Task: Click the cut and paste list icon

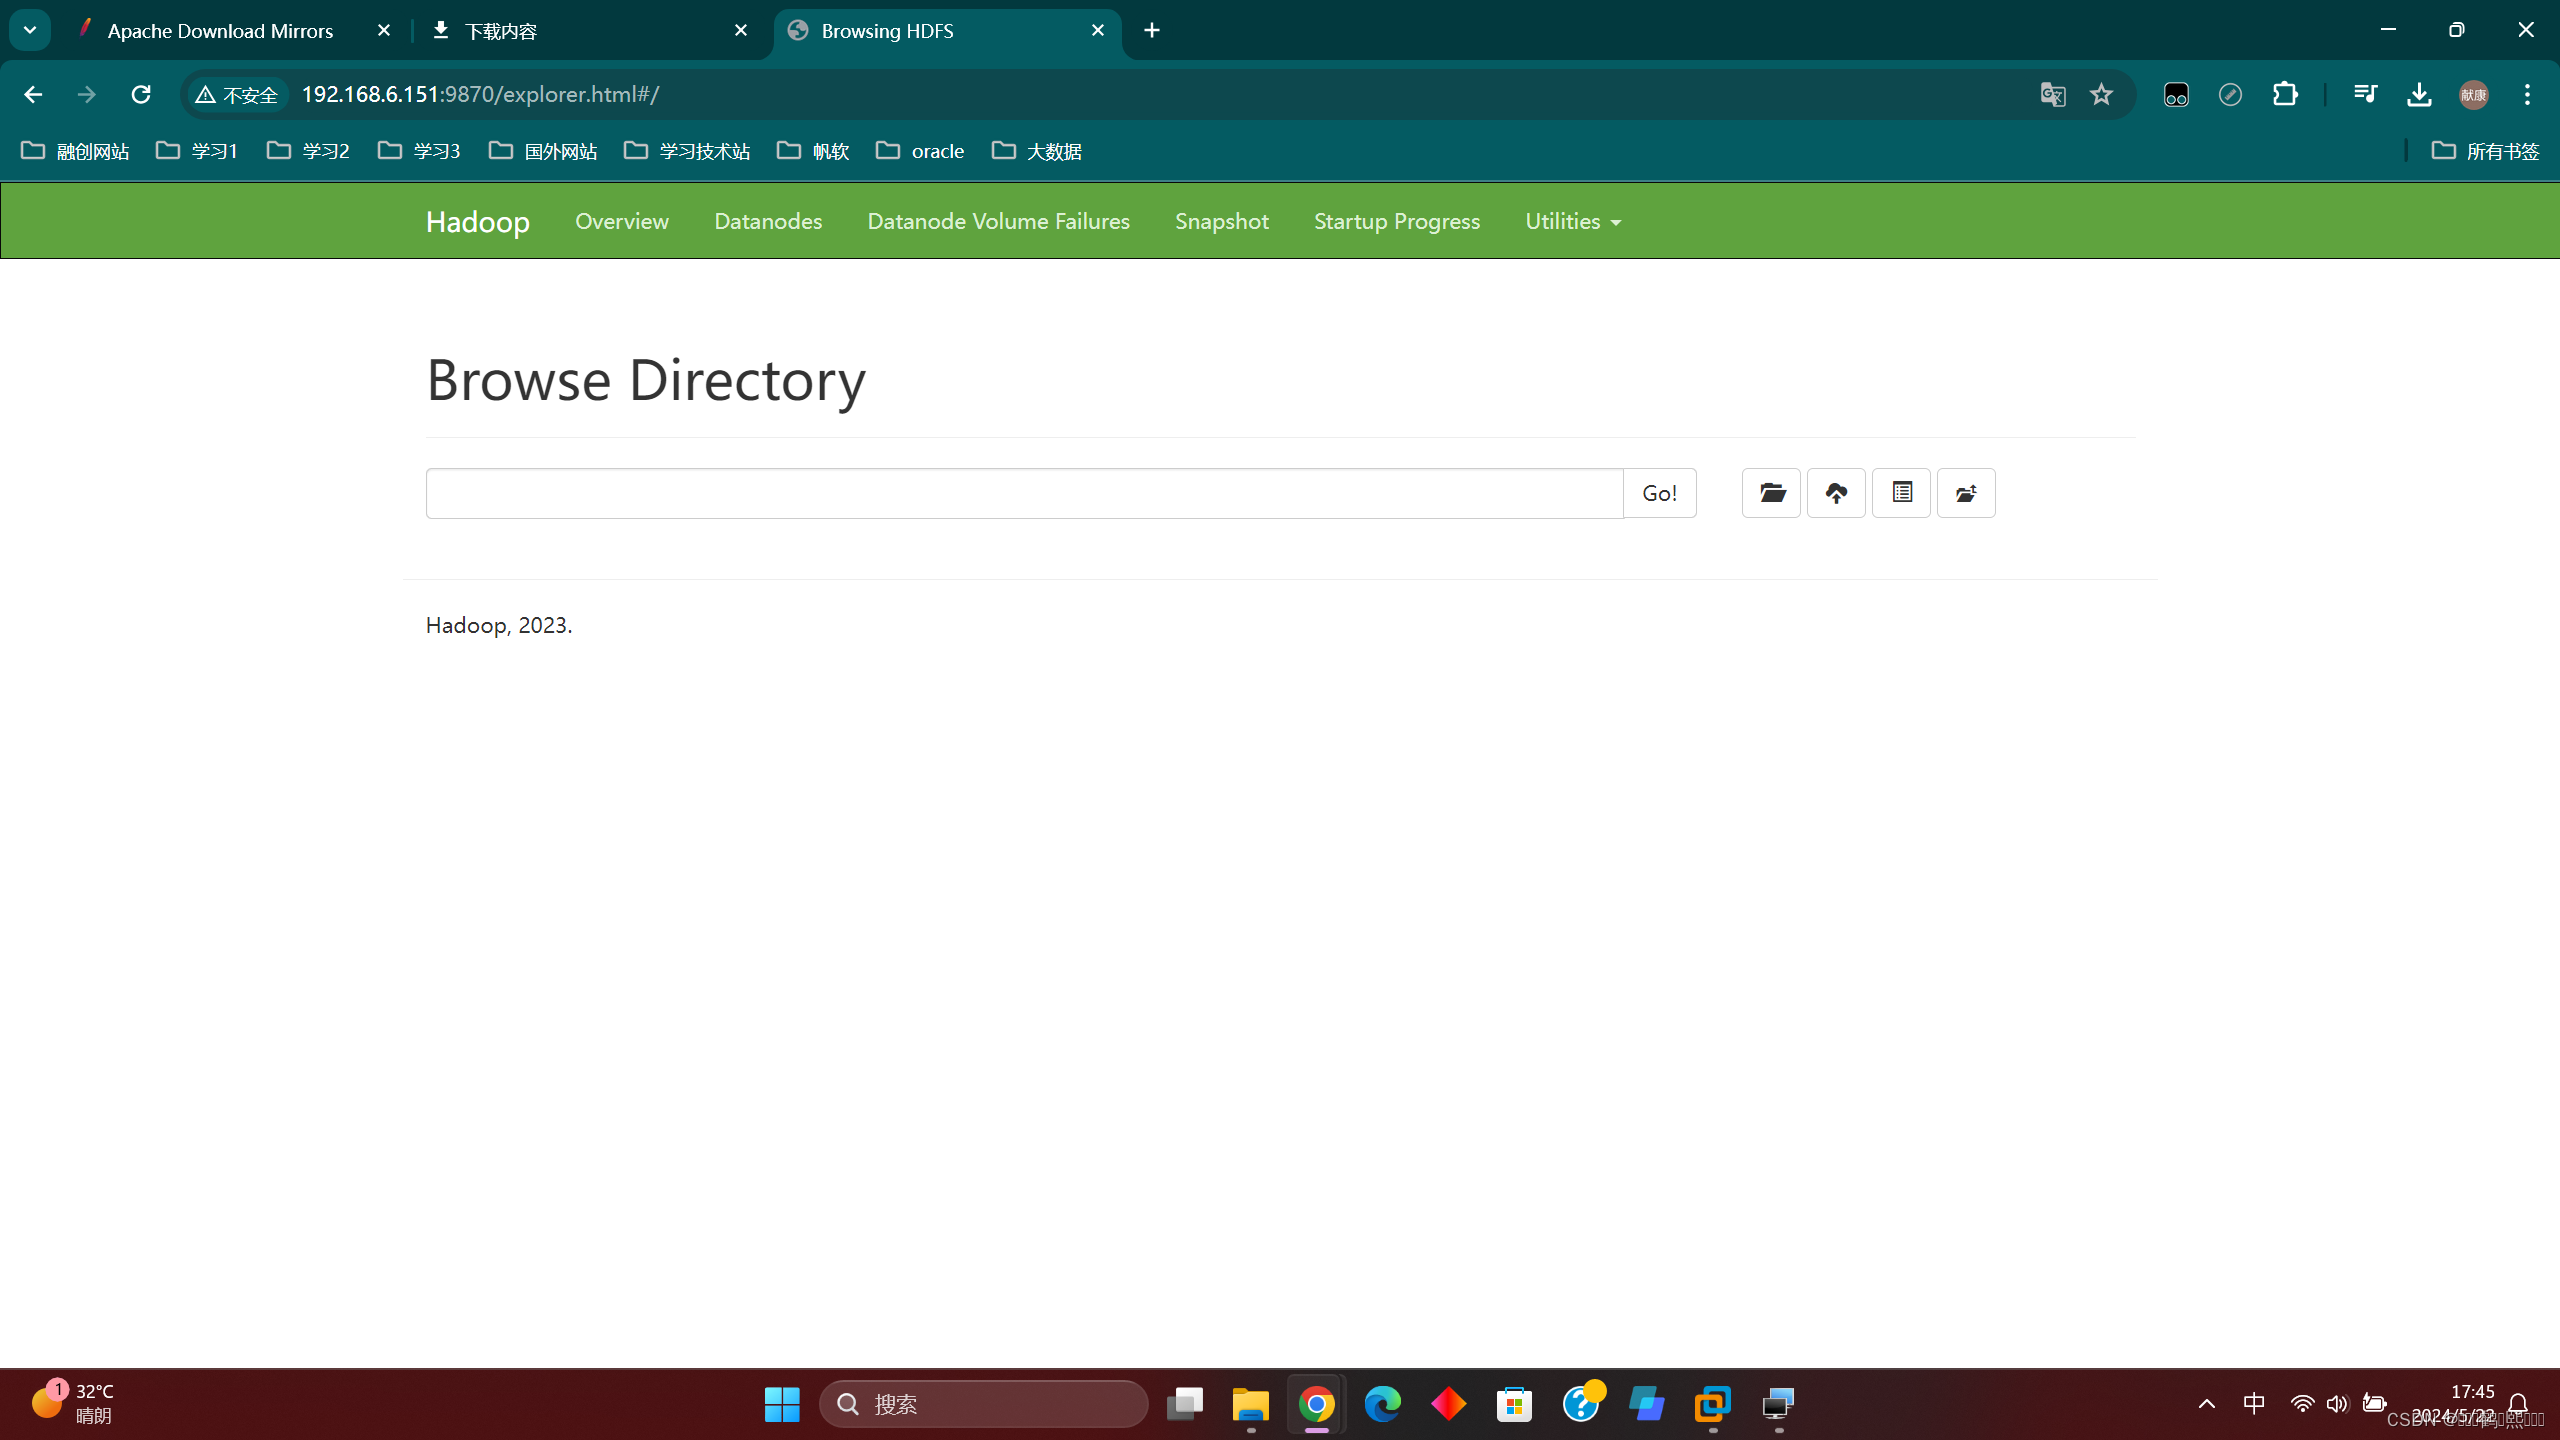Action: (x=1901, y=493)
